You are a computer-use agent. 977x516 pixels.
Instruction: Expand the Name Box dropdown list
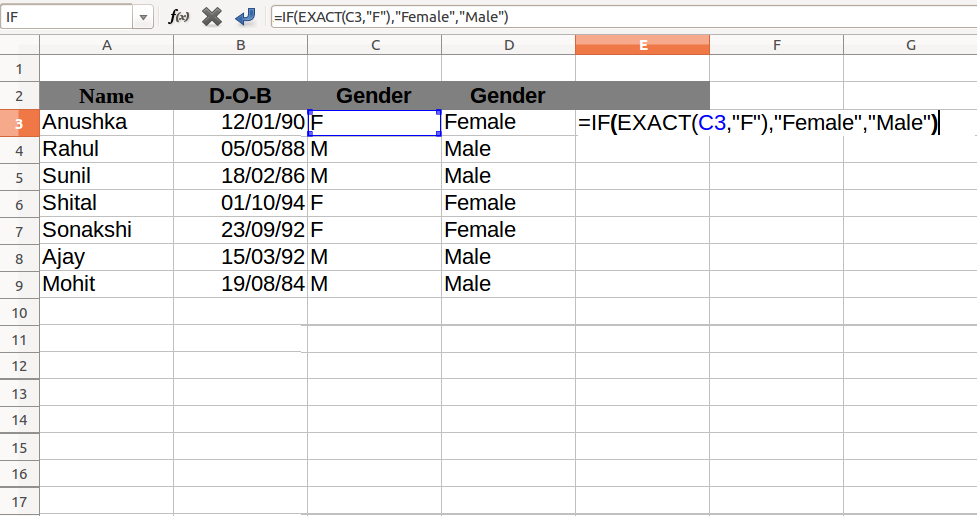(143, 17)
